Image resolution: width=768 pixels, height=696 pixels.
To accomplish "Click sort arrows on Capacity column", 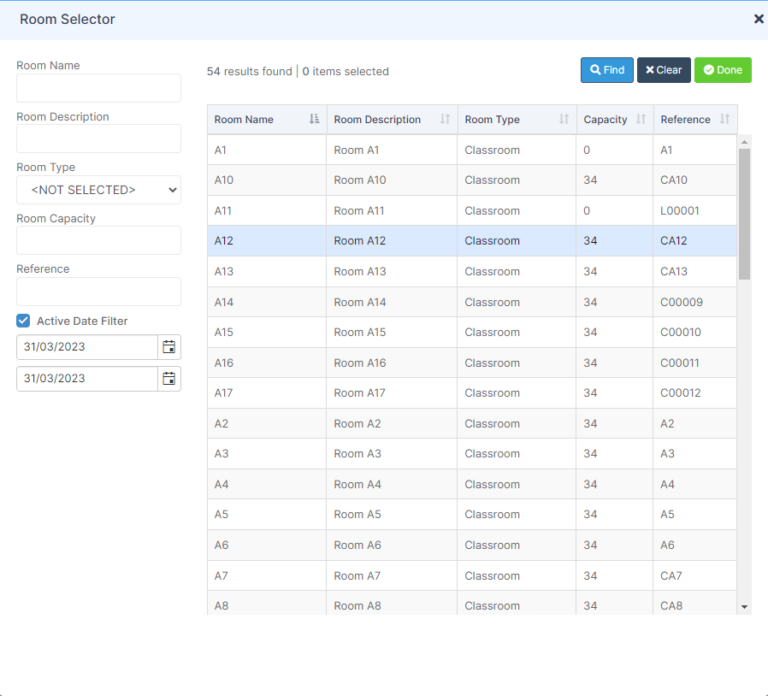I will pos(641,120).
